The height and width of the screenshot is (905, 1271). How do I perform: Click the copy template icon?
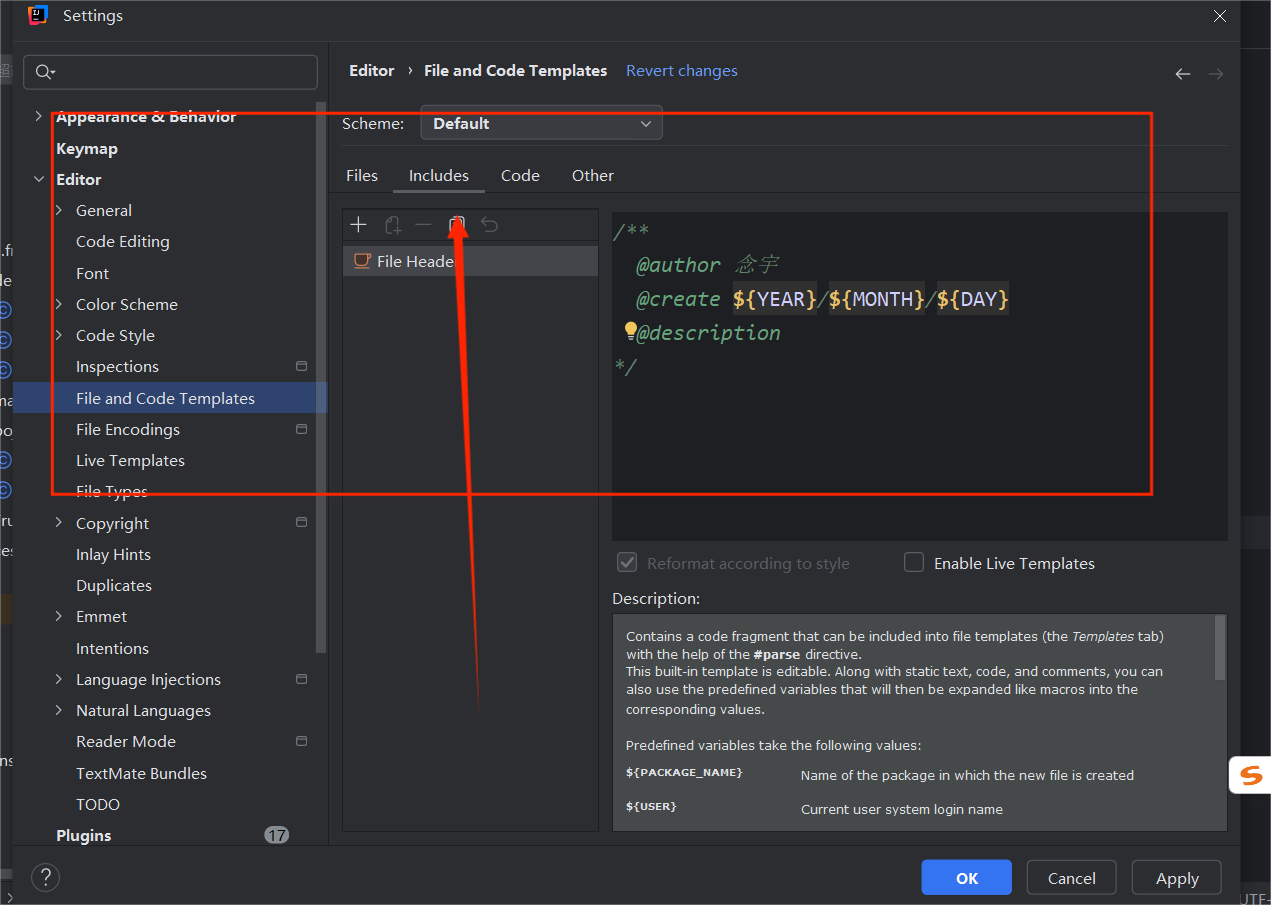coord(457,224)
